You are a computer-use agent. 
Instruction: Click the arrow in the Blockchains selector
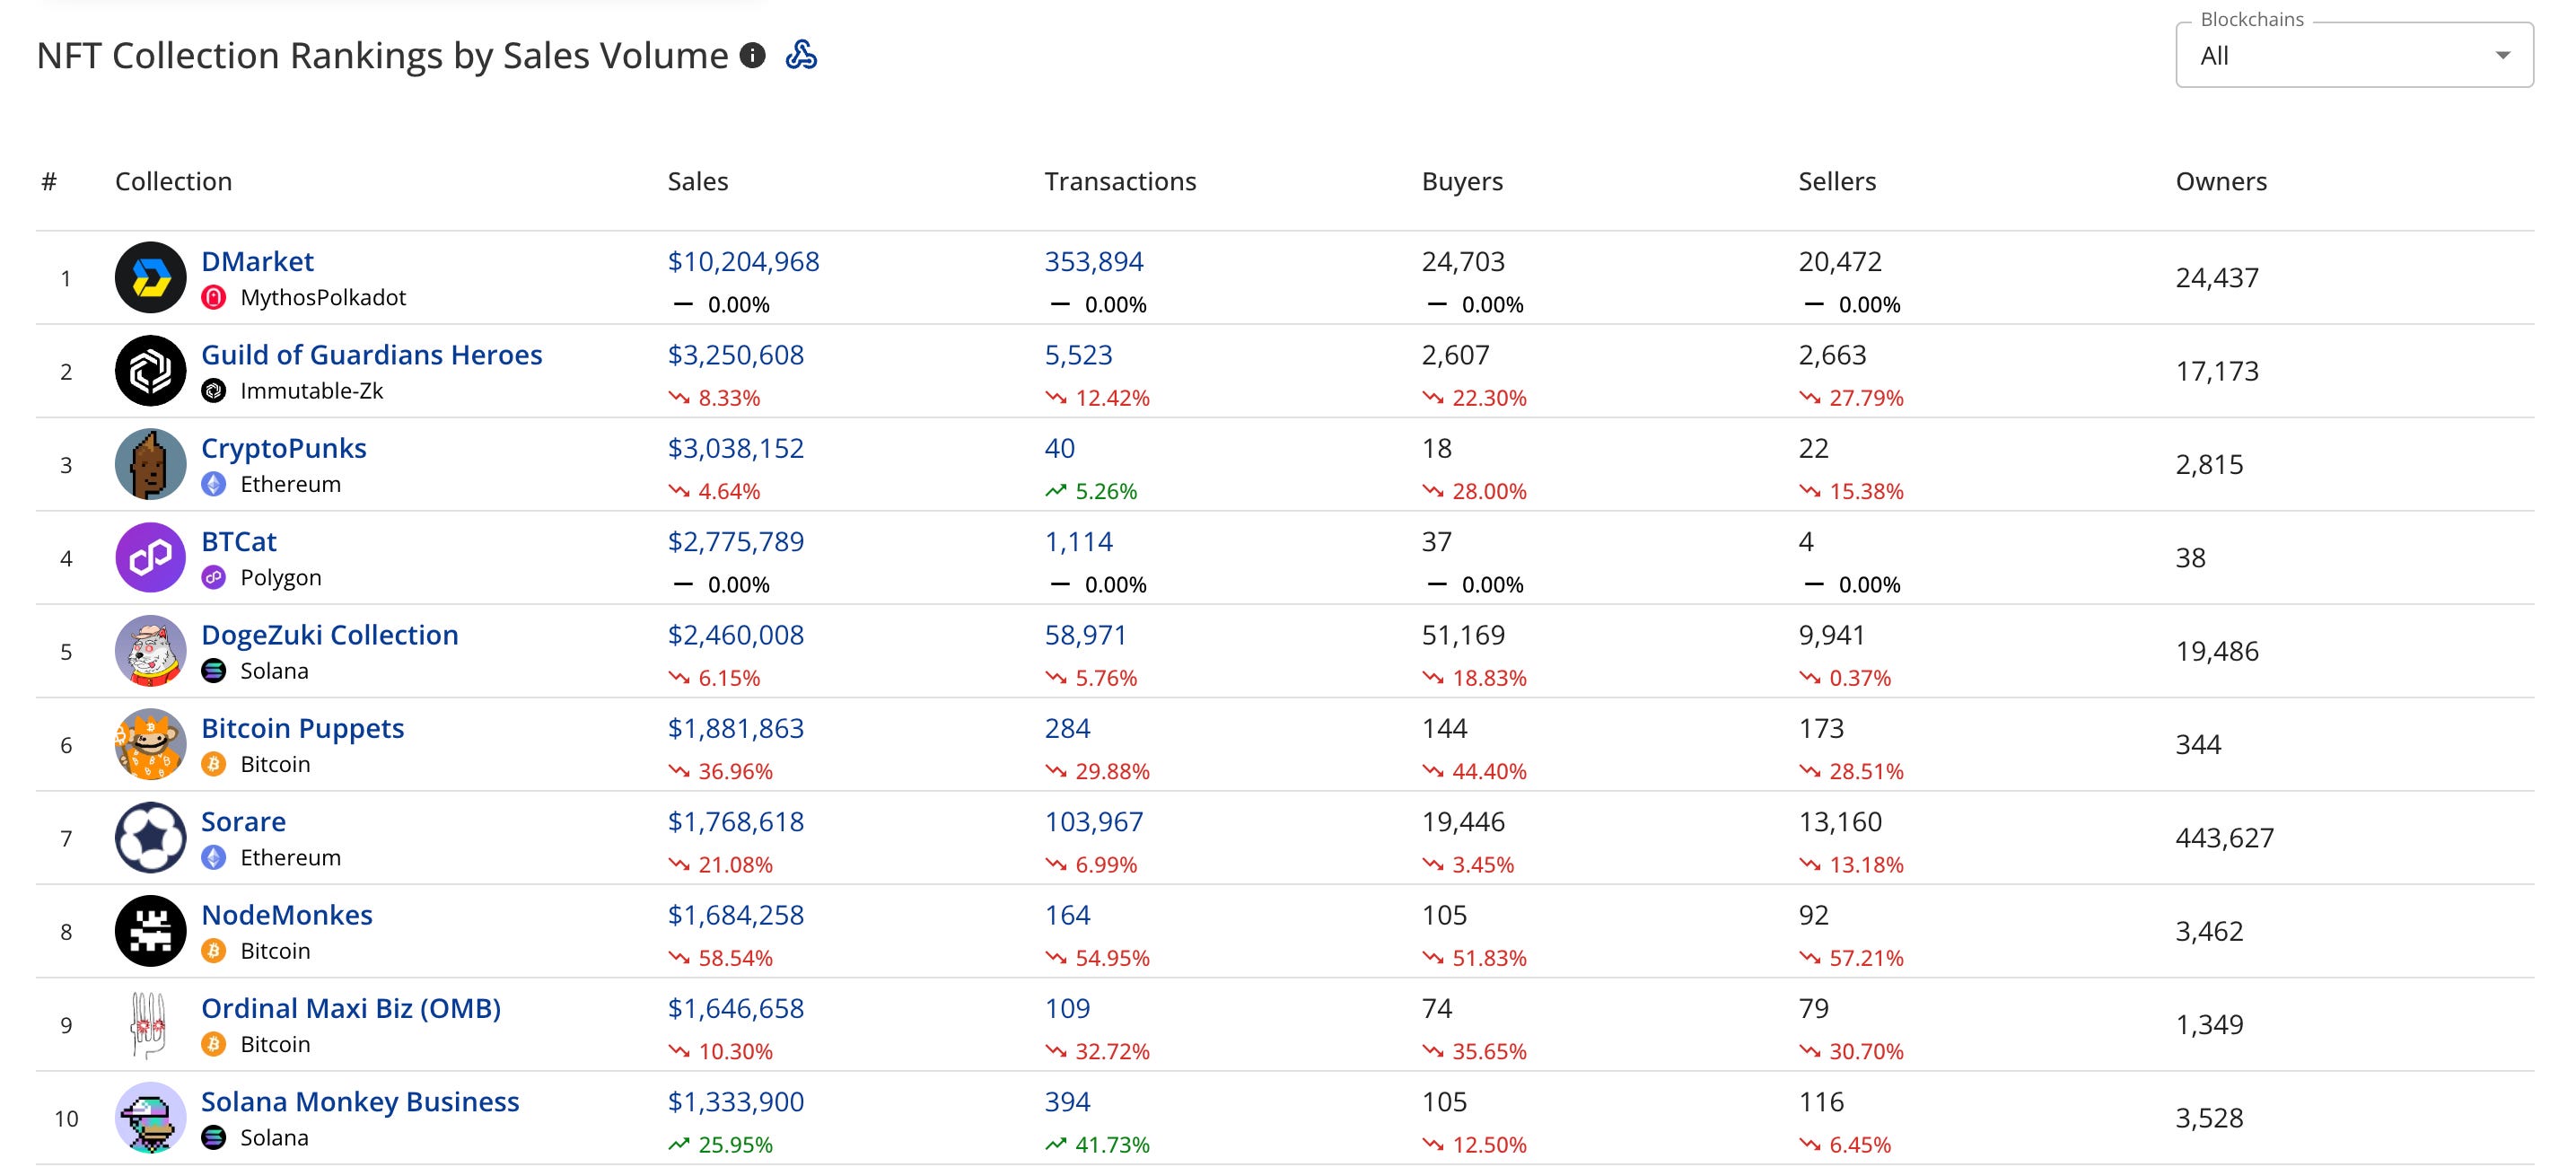[2502, 56]
